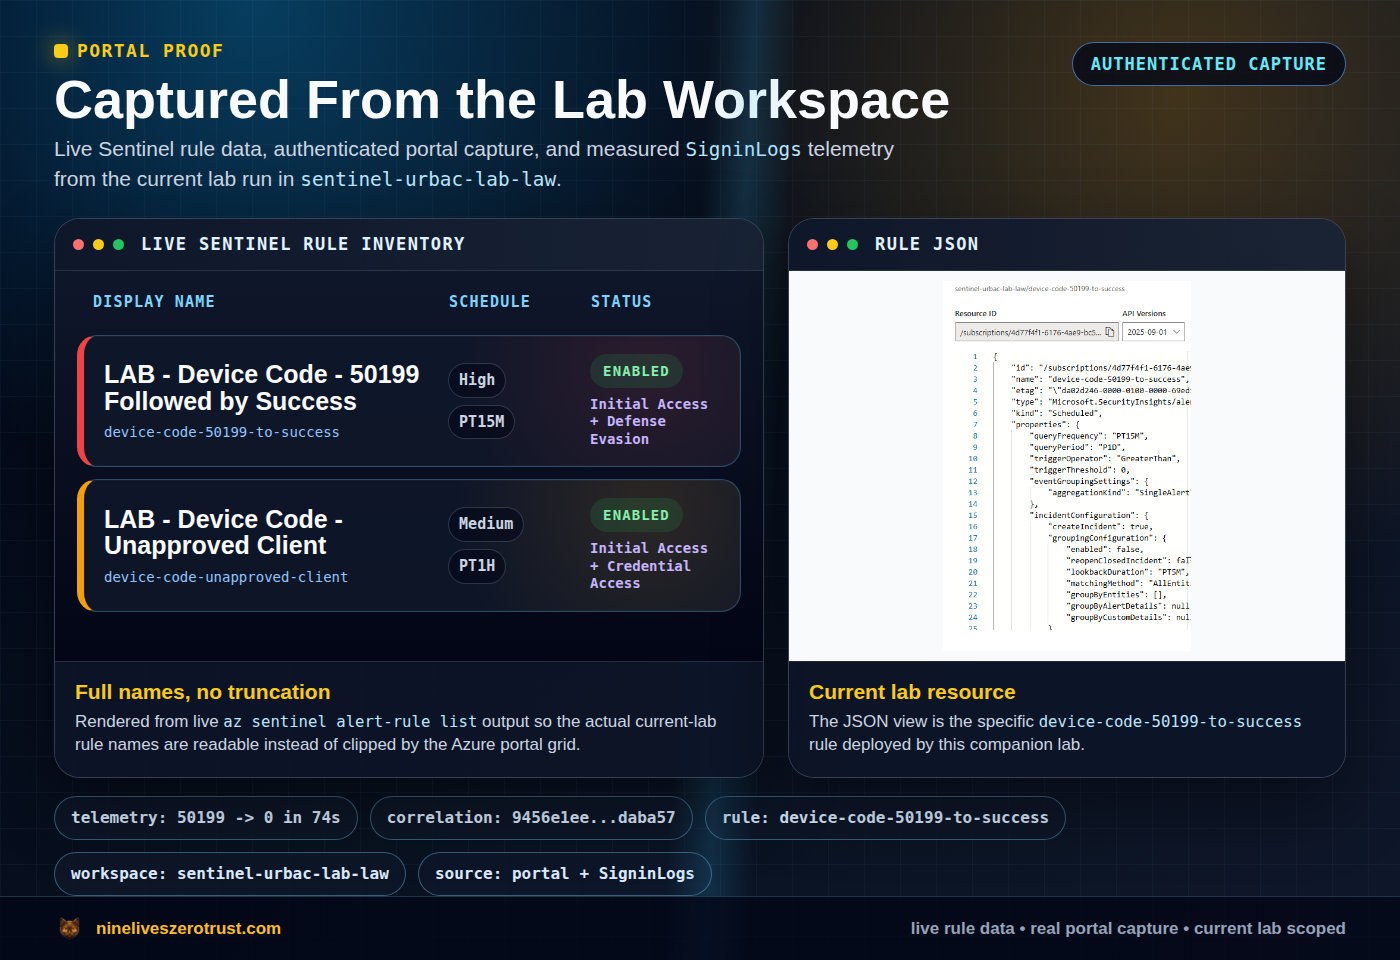Click the cat logo icon in footer

pyautogui.click(x=70, y=928)
